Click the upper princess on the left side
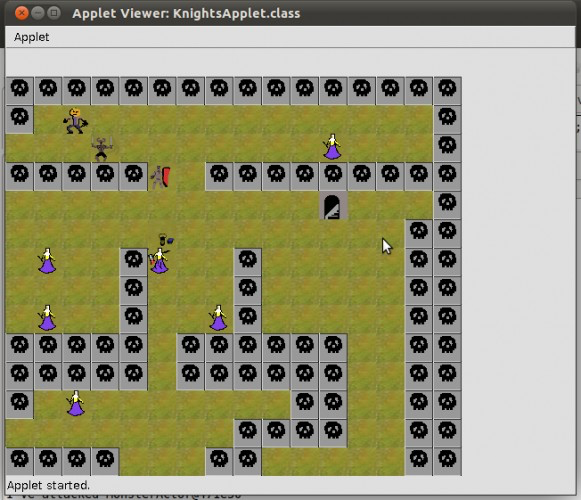This screenshot has height=500, width=581. [x=47, y=261]
